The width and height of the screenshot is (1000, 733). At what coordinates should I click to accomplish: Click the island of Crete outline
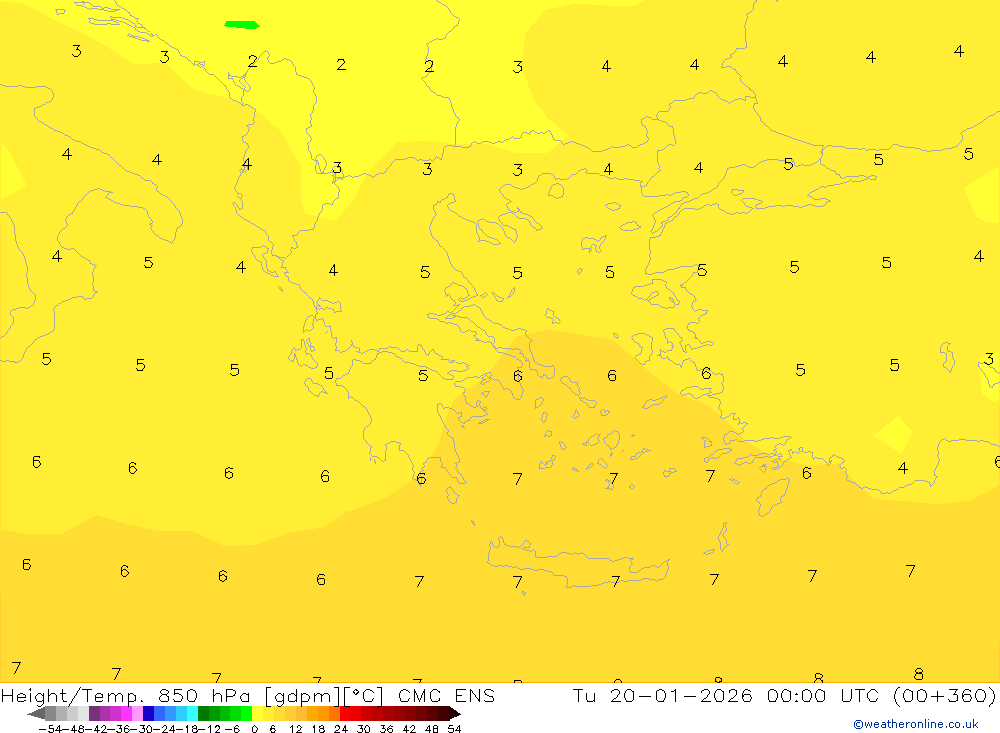point(577,563)
